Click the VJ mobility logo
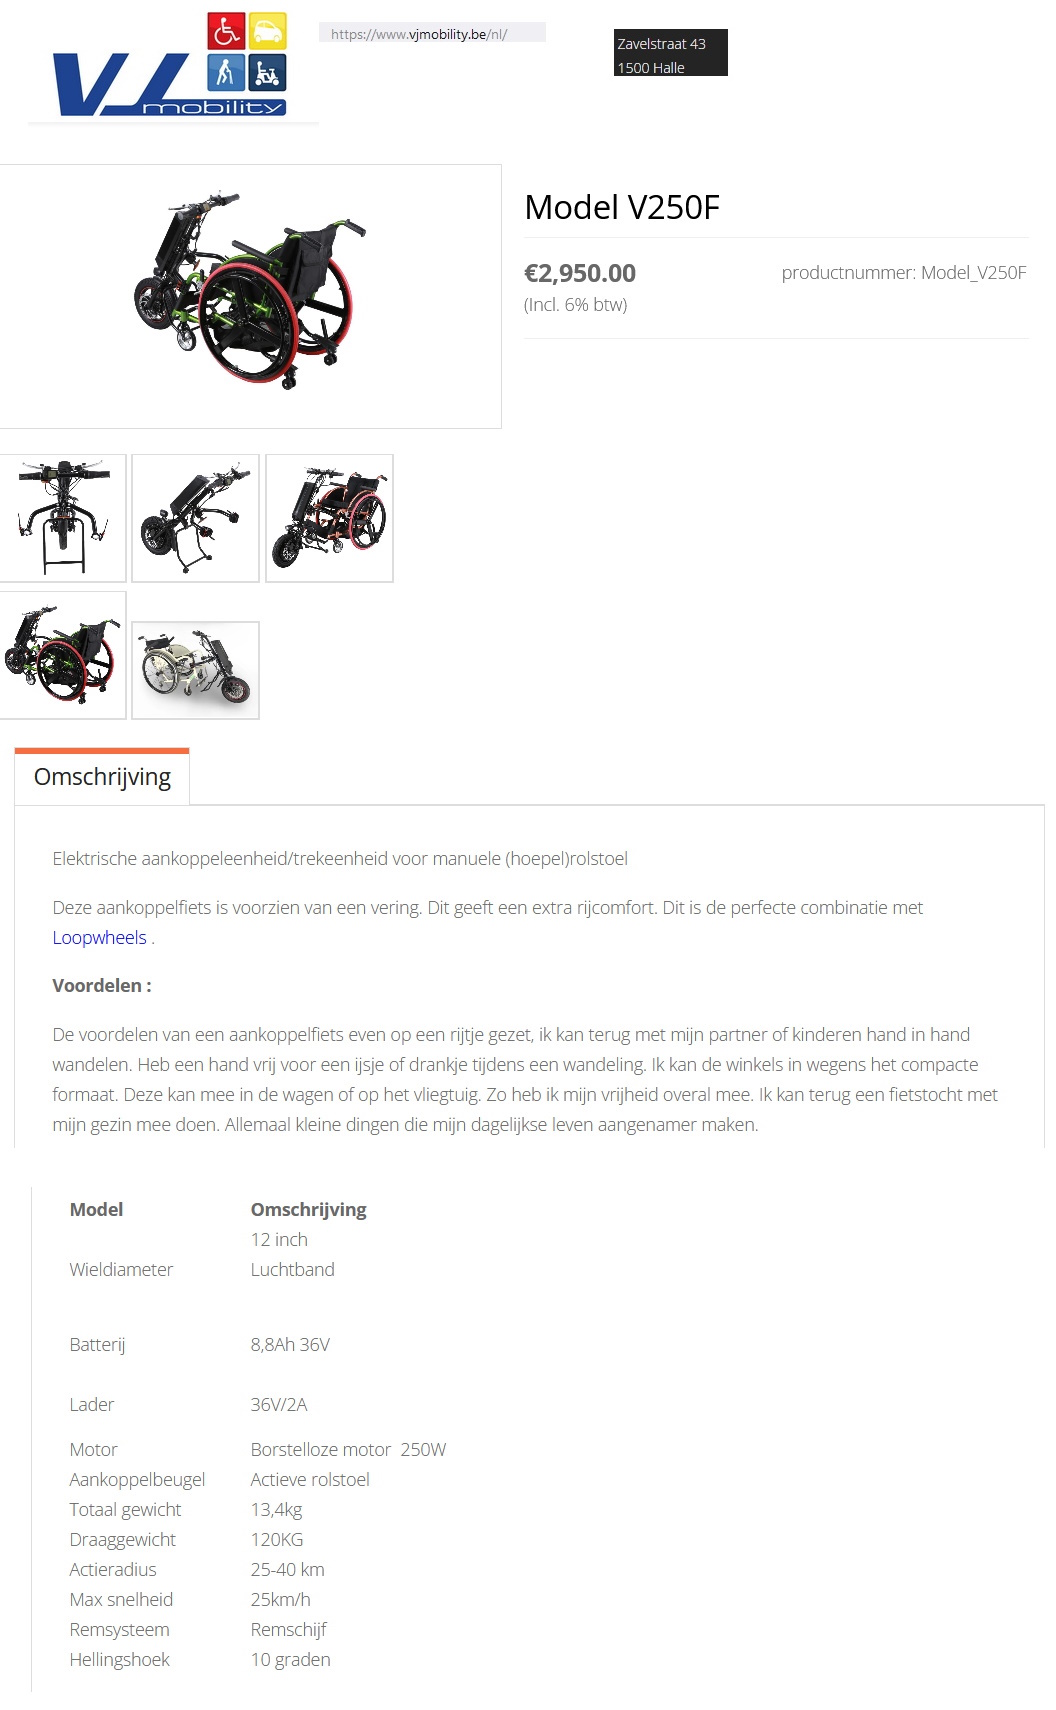 170,66
